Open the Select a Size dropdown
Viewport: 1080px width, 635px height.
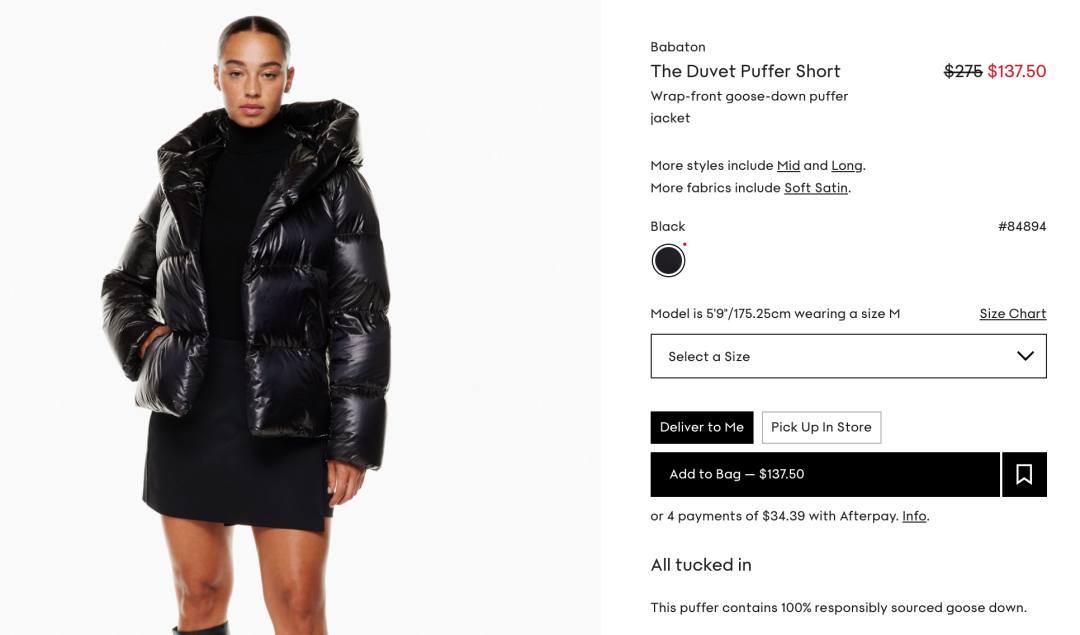849,356
